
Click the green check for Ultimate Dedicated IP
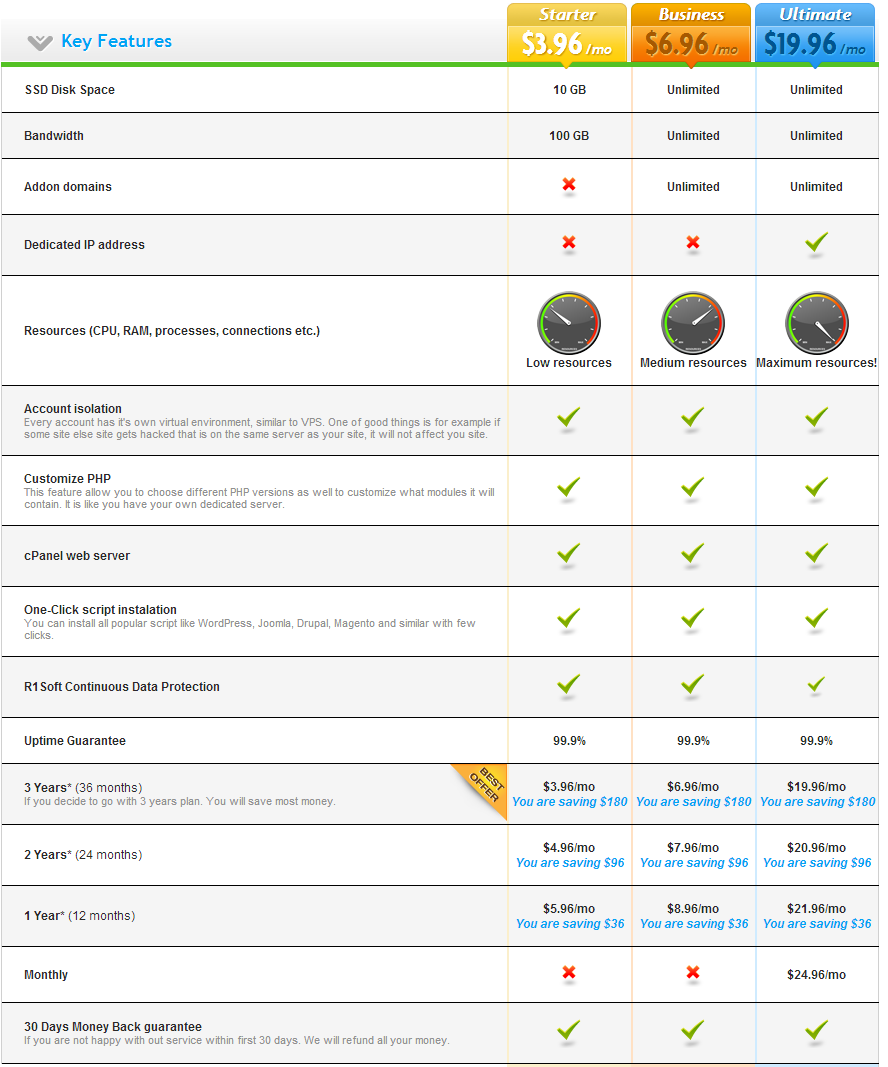click(816, 242)
